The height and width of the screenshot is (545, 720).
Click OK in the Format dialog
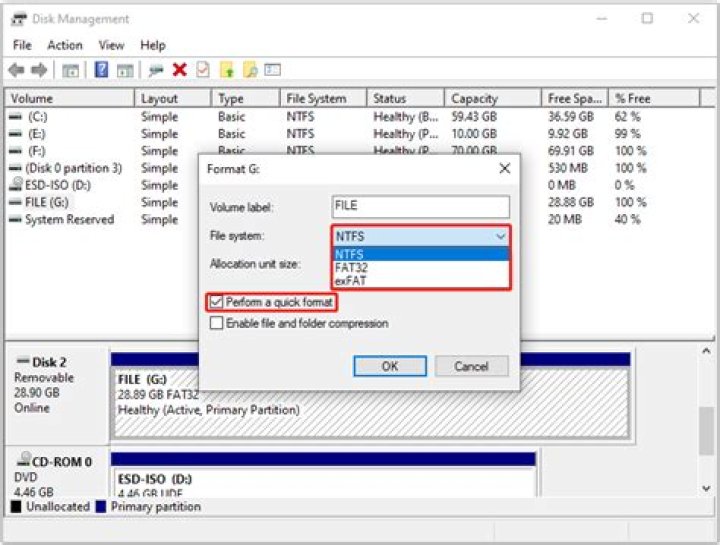tap(390, 366)
